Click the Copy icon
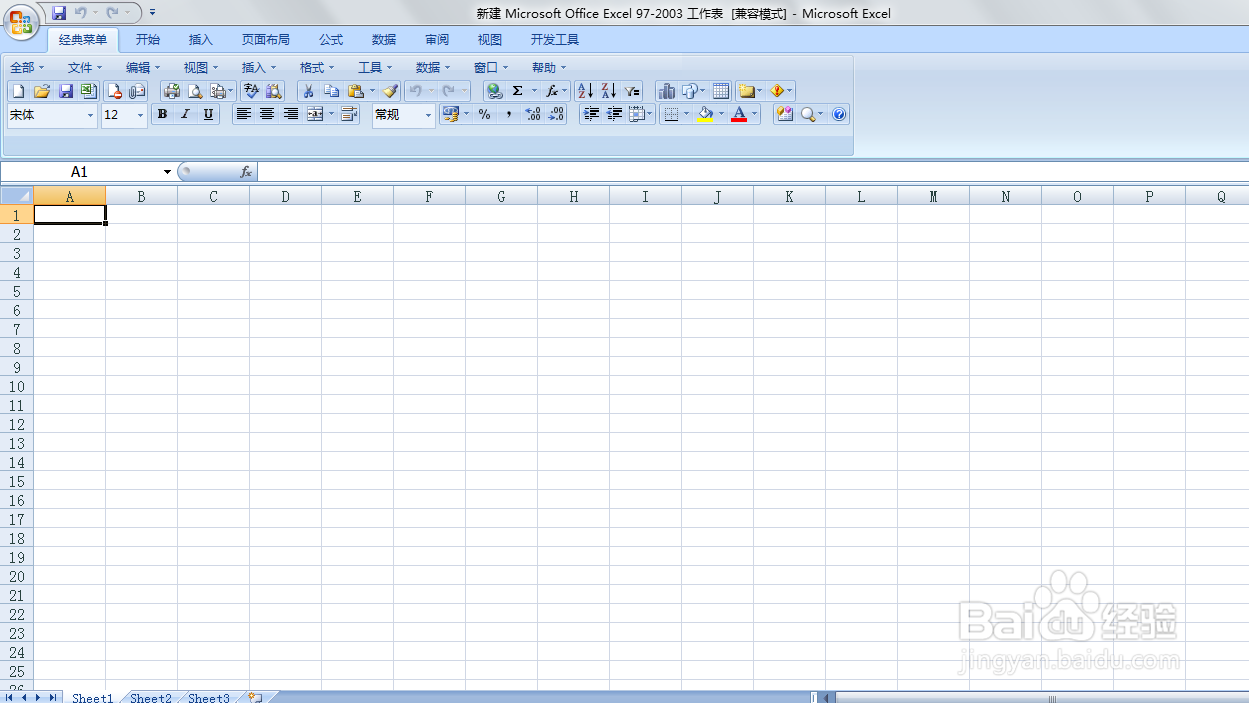Viewport: 1249px width, 703px height. pyautogui.click(x=332, y=91)
